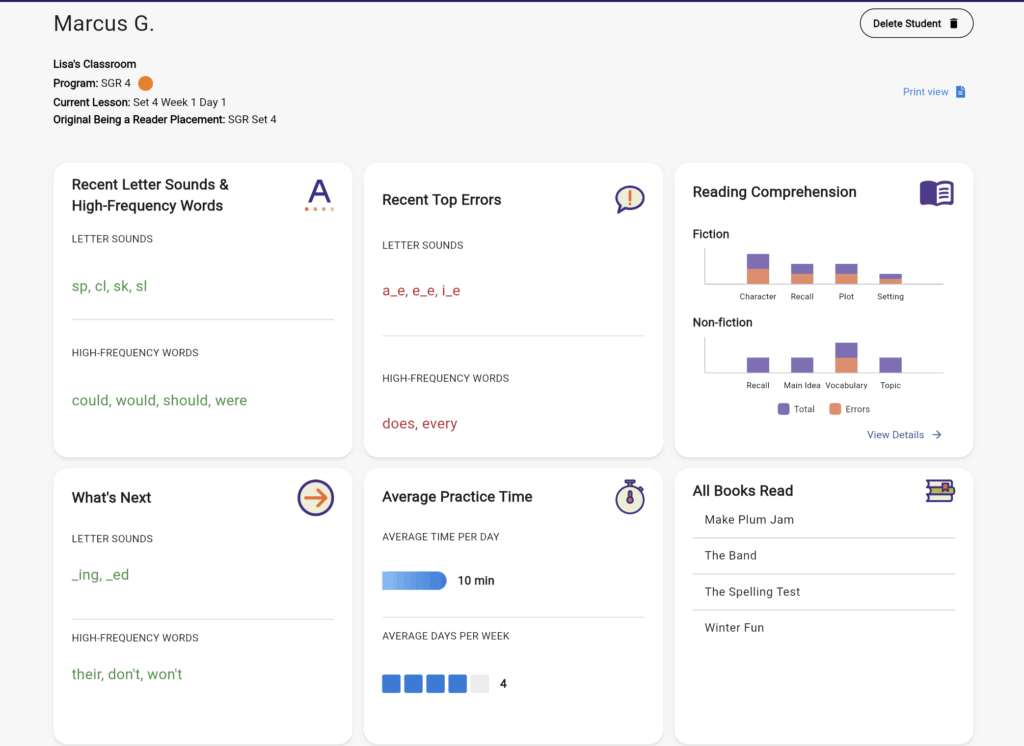The height and width of the screenshot is (746, 1024).
Task: Click the average time per day progress bar
Action: [x=414, y=581]
